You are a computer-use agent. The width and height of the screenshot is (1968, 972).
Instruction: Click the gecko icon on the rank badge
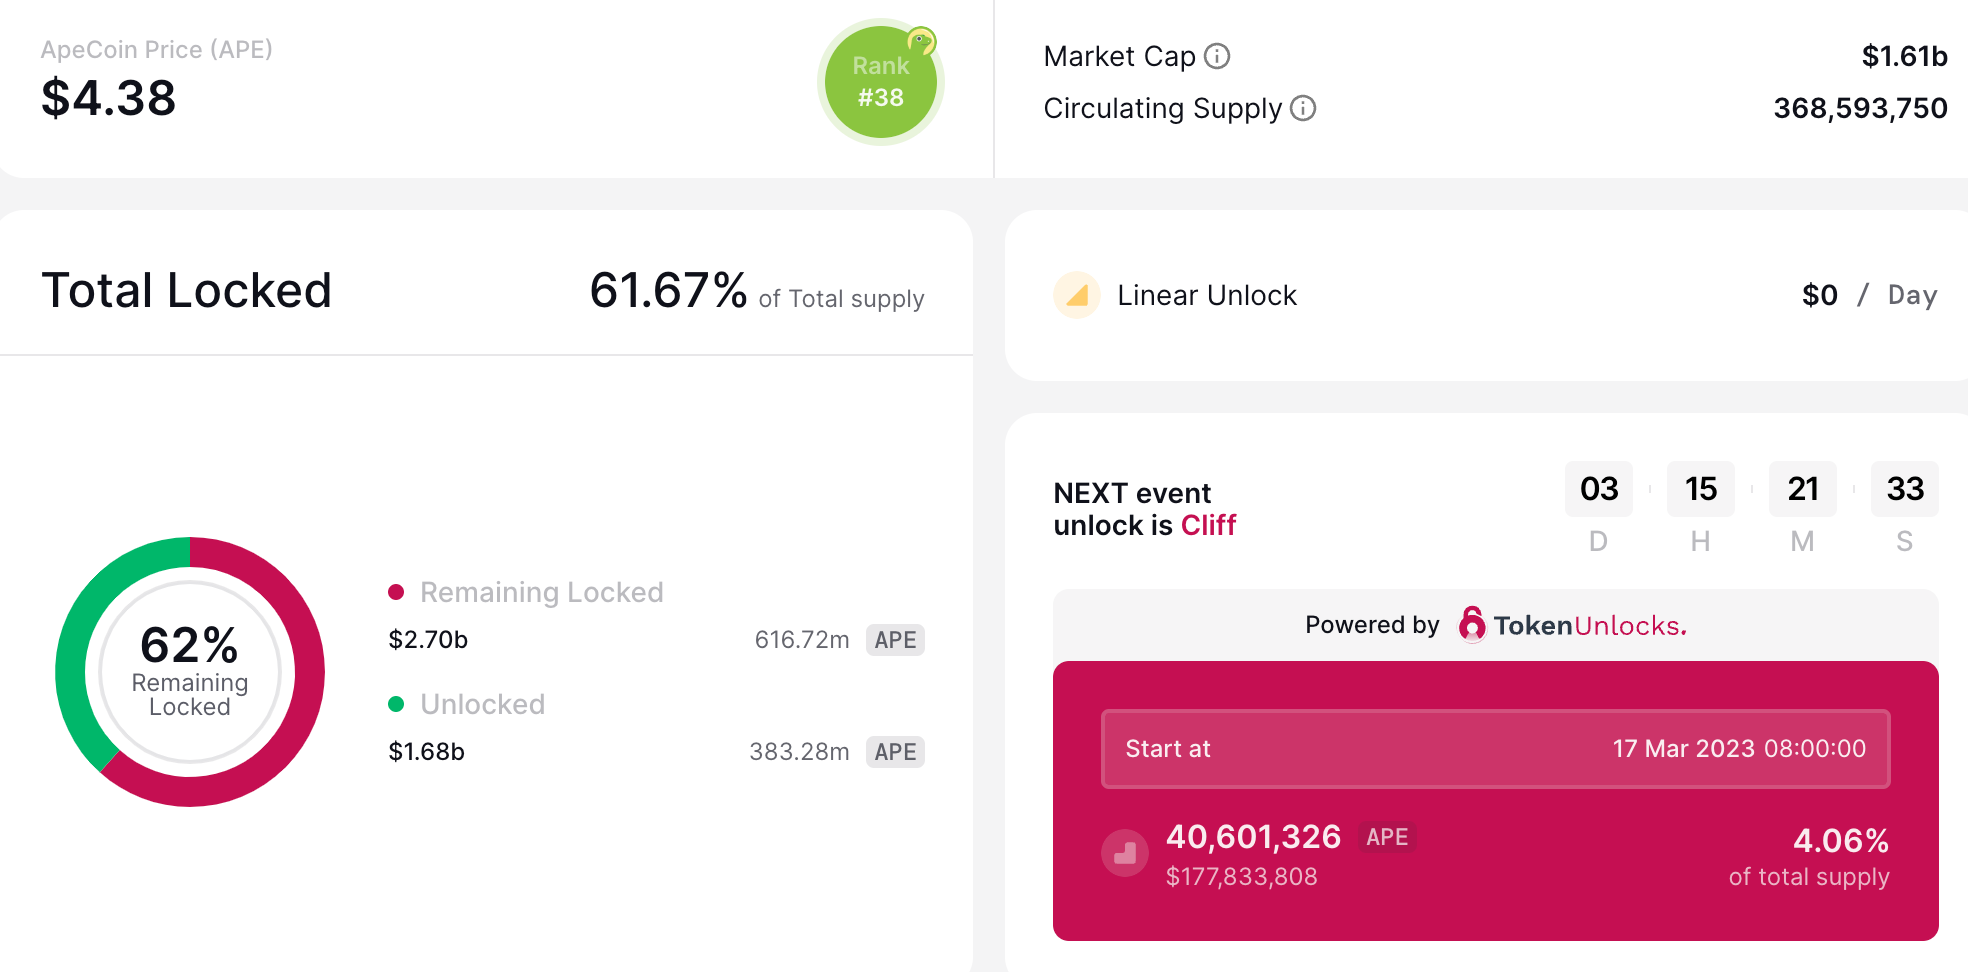tap(921, 41)
